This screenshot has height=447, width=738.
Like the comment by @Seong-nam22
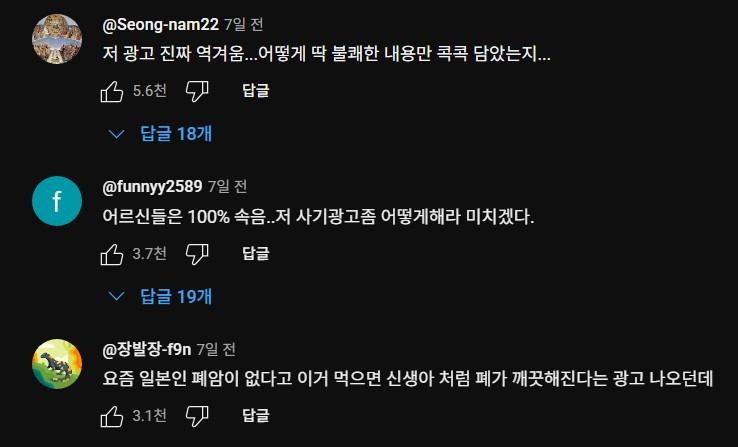point(112,91)
